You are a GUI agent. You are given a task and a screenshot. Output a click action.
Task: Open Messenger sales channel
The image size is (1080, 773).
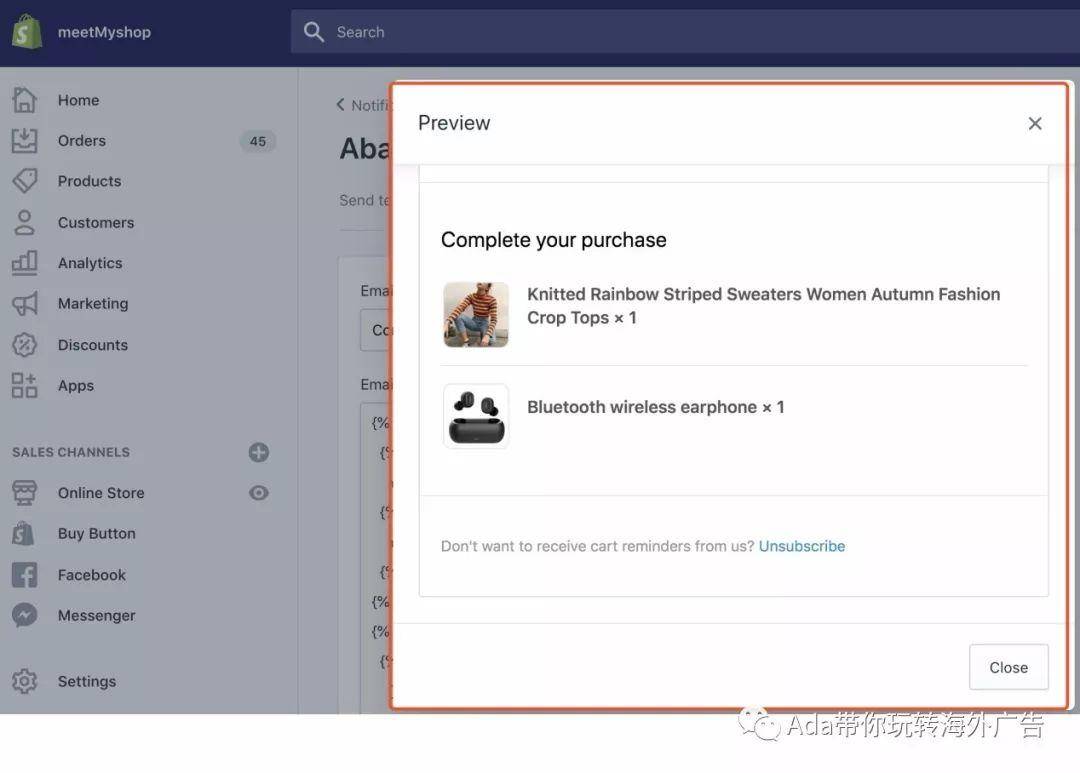(x=96, y=616)
